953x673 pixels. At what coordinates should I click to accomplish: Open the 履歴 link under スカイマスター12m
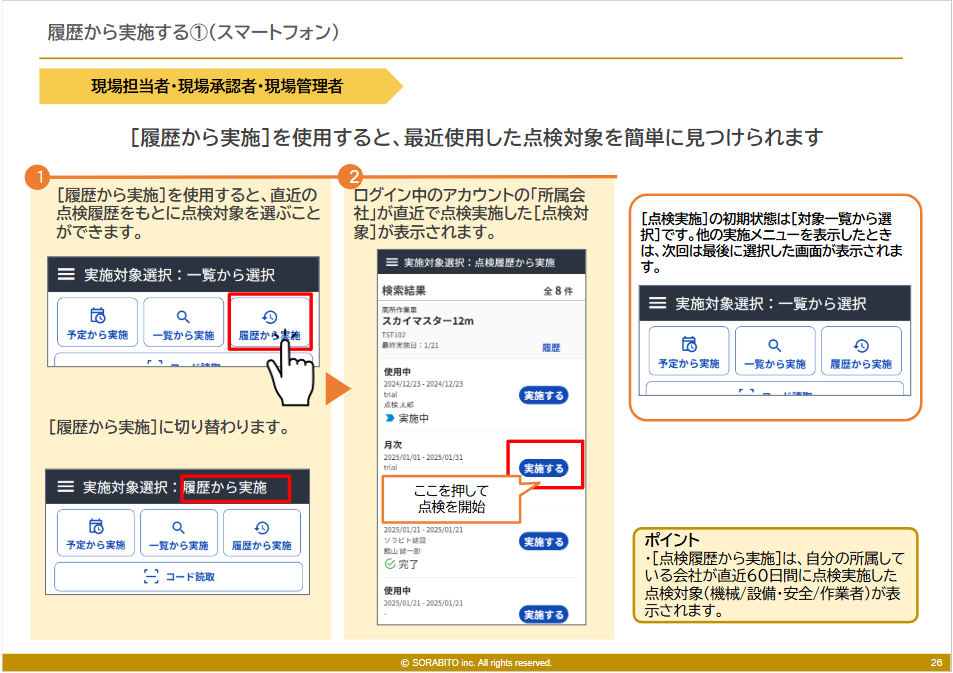(551, 347)
